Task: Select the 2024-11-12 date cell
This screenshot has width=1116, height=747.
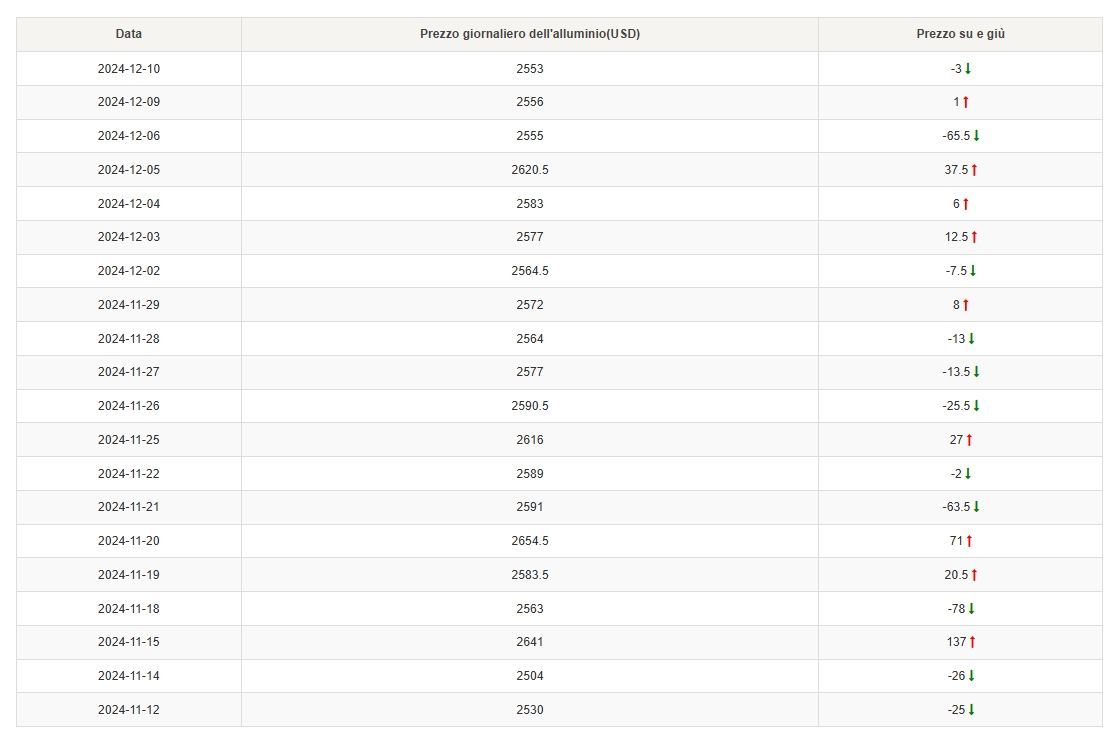Action: coord(128,710)
